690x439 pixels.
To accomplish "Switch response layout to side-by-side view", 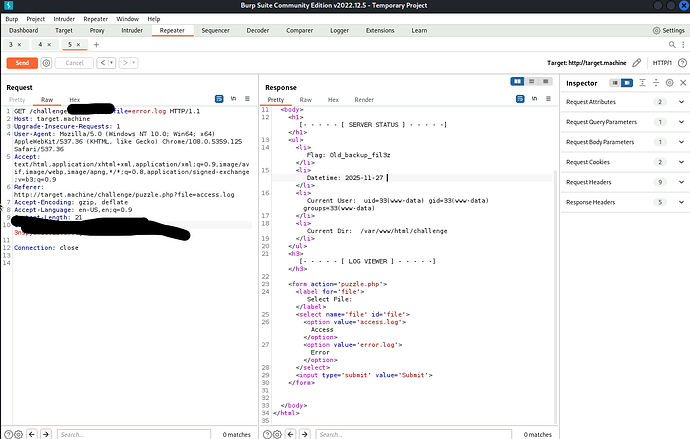I will [x=517, y=81].
